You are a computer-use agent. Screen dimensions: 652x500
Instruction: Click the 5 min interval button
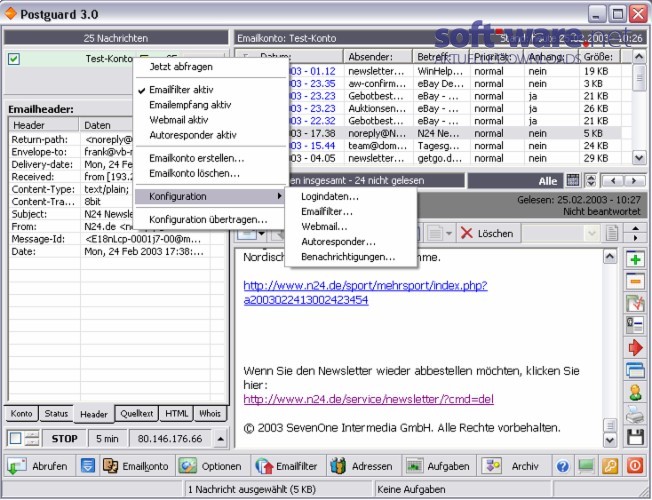107,438
